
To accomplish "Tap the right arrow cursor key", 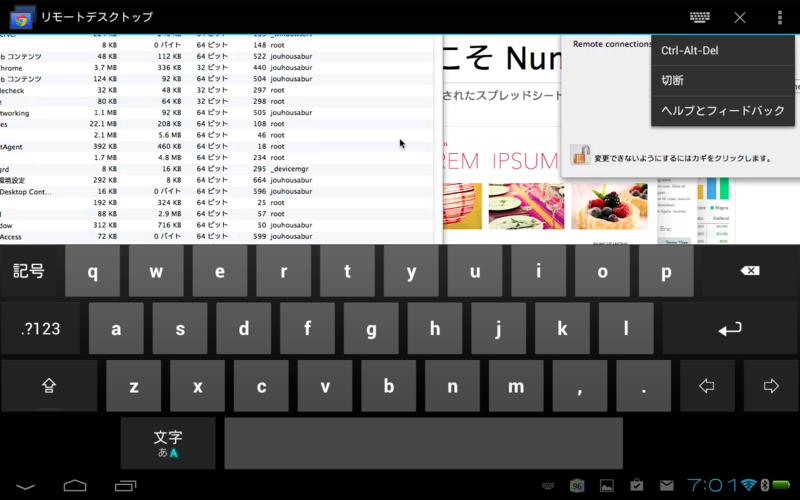I will coord(771,386).
